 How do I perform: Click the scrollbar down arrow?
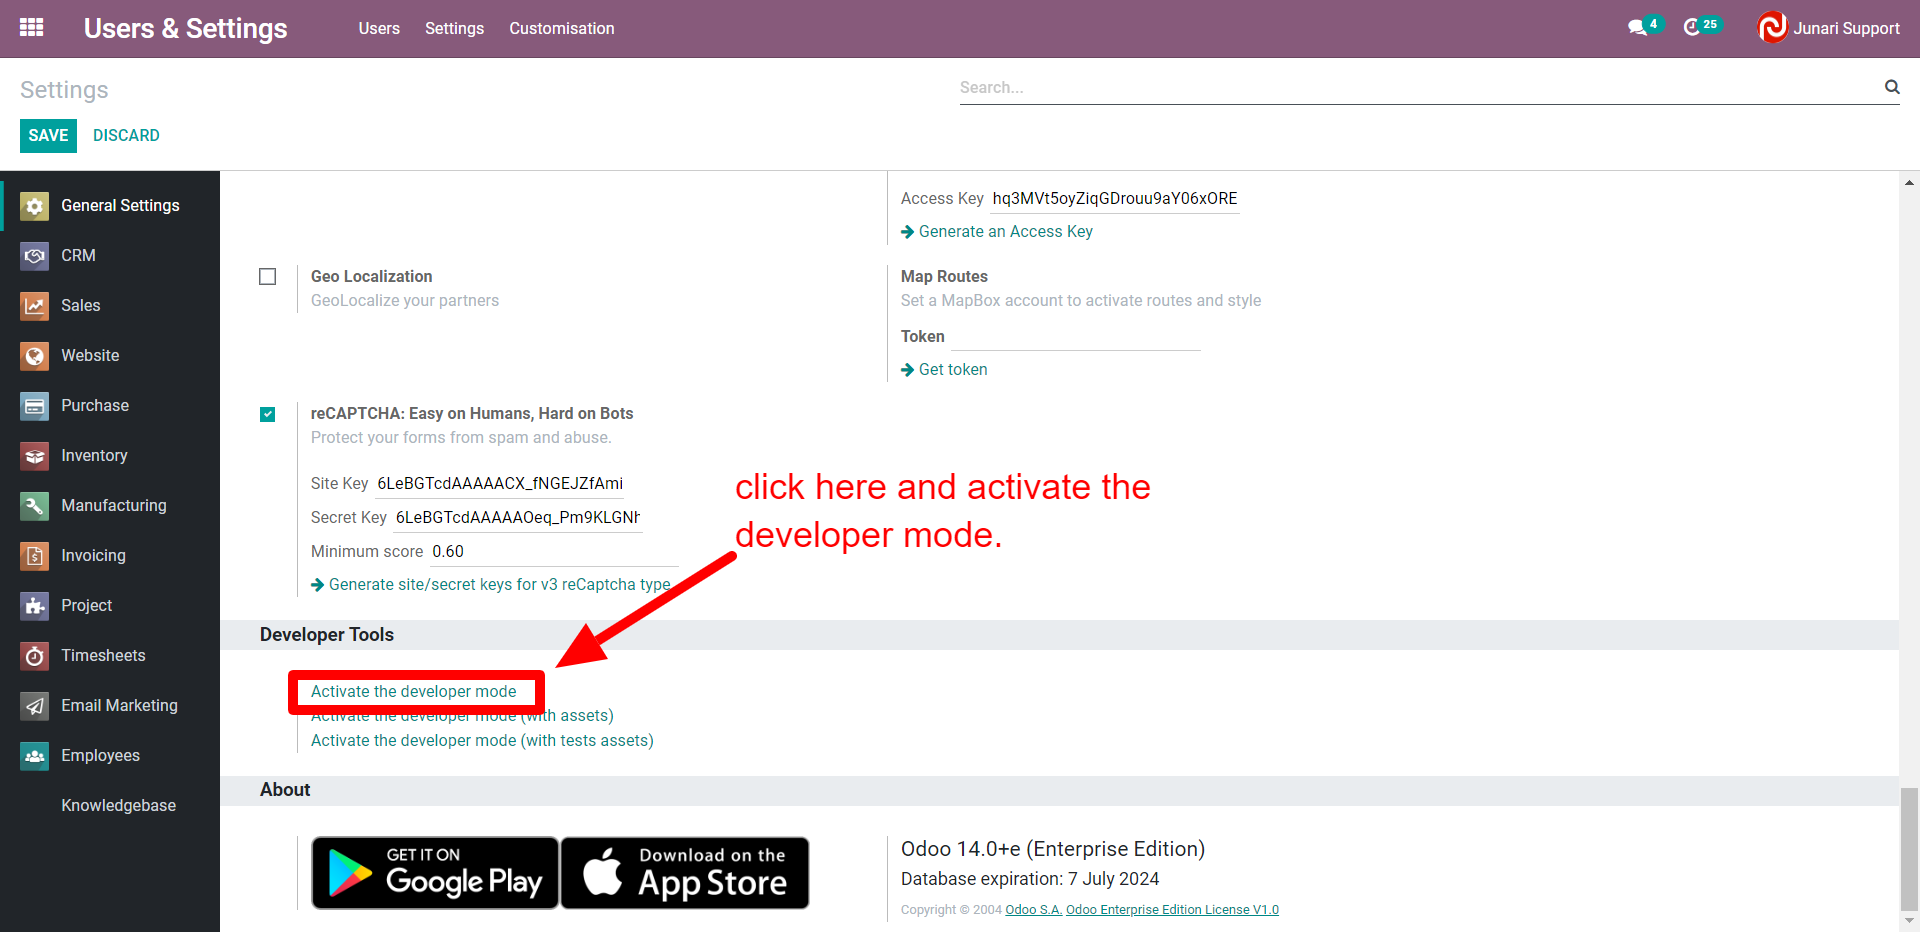[1909, 921]
